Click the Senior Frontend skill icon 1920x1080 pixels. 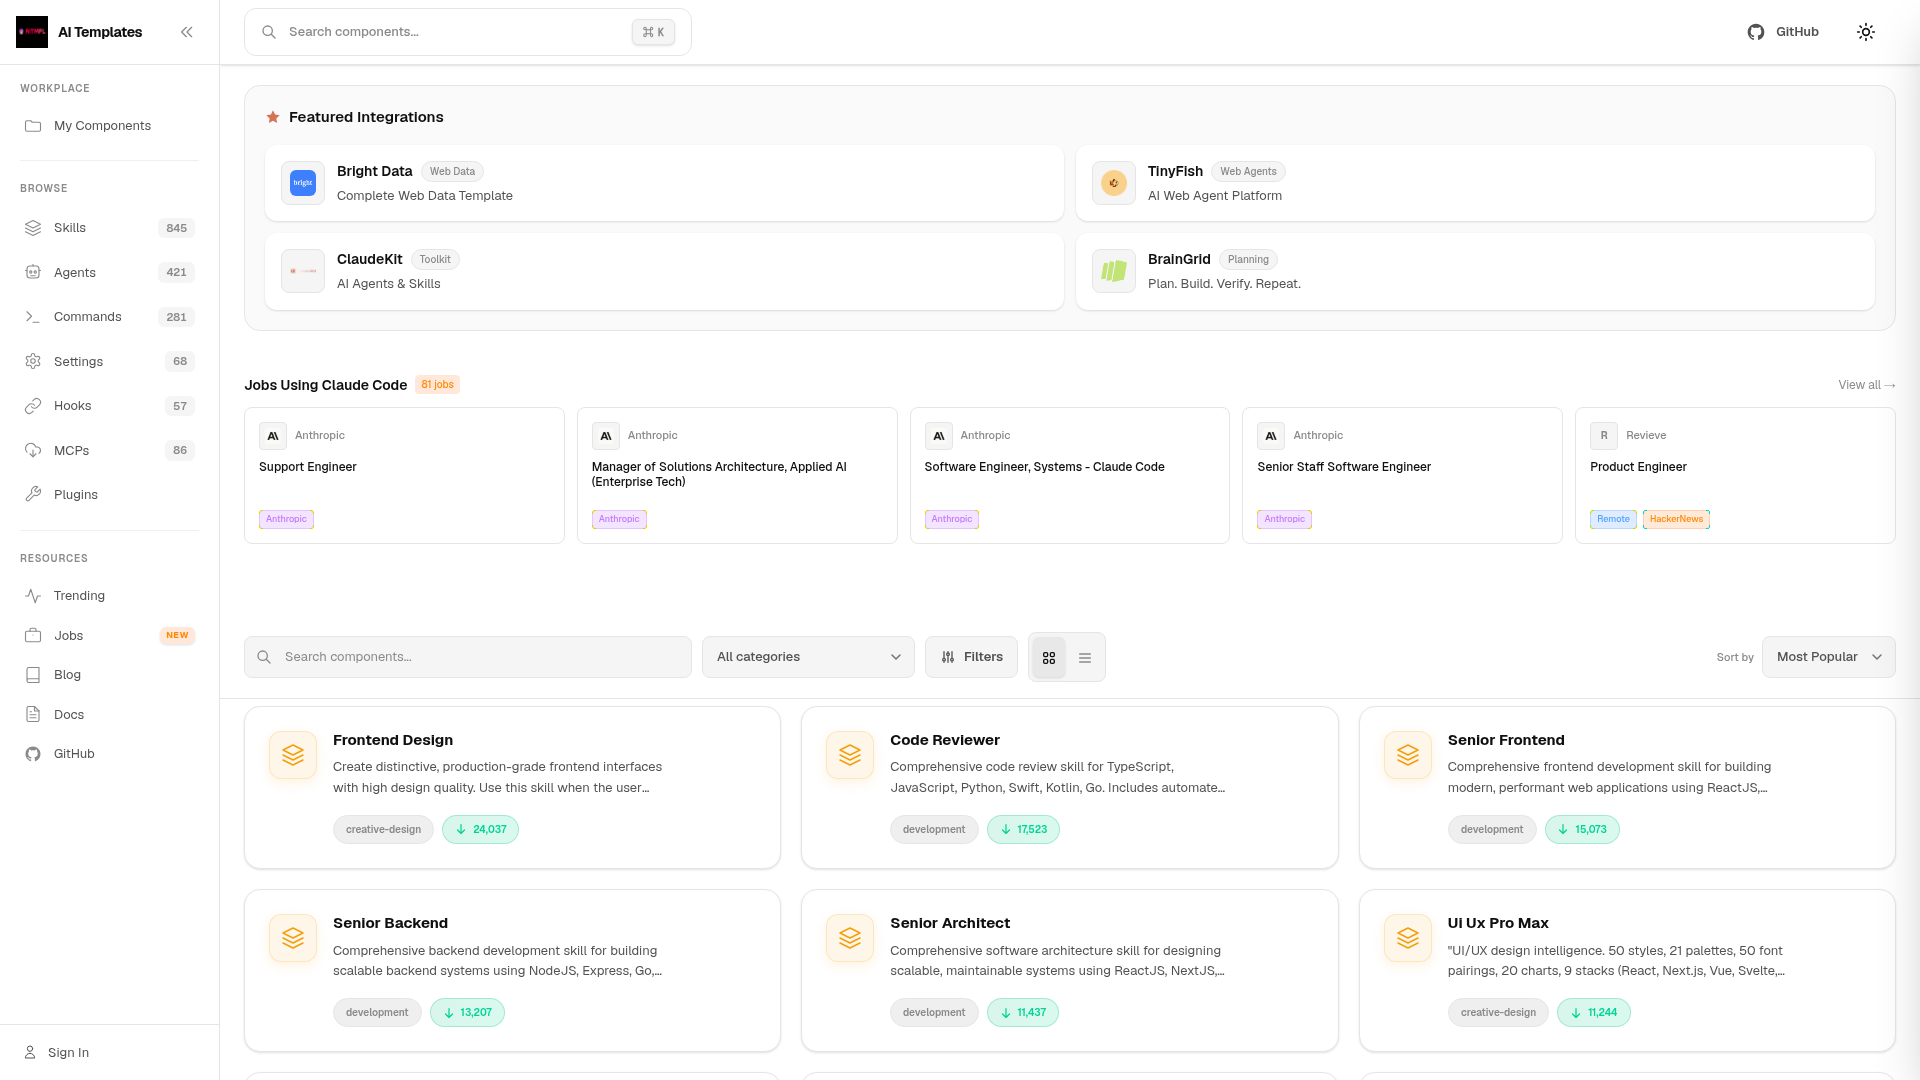(1408, 755)
